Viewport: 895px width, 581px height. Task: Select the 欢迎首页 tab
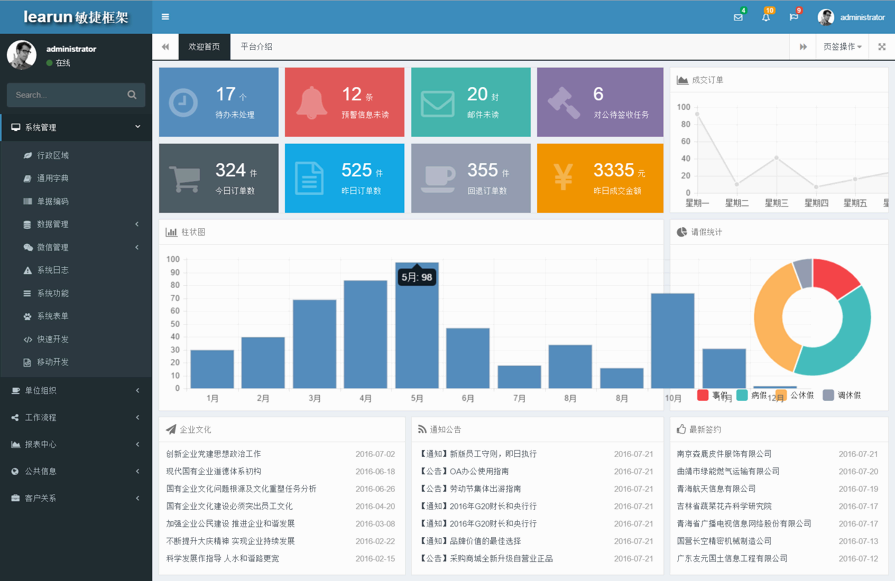(x=204, y=47)
